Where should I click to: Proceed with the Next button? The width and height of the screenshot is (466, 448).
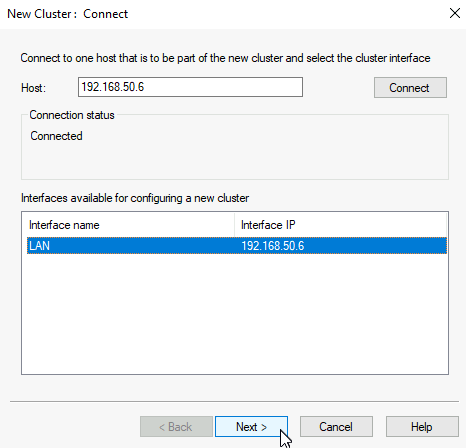251,427
